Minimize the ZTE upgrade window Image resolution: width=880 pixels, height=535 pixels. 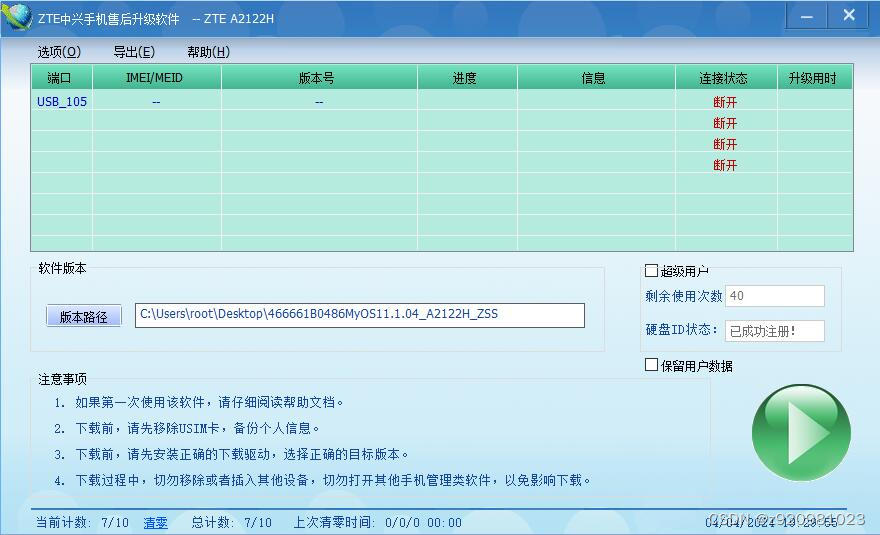(x=806, y=16)
